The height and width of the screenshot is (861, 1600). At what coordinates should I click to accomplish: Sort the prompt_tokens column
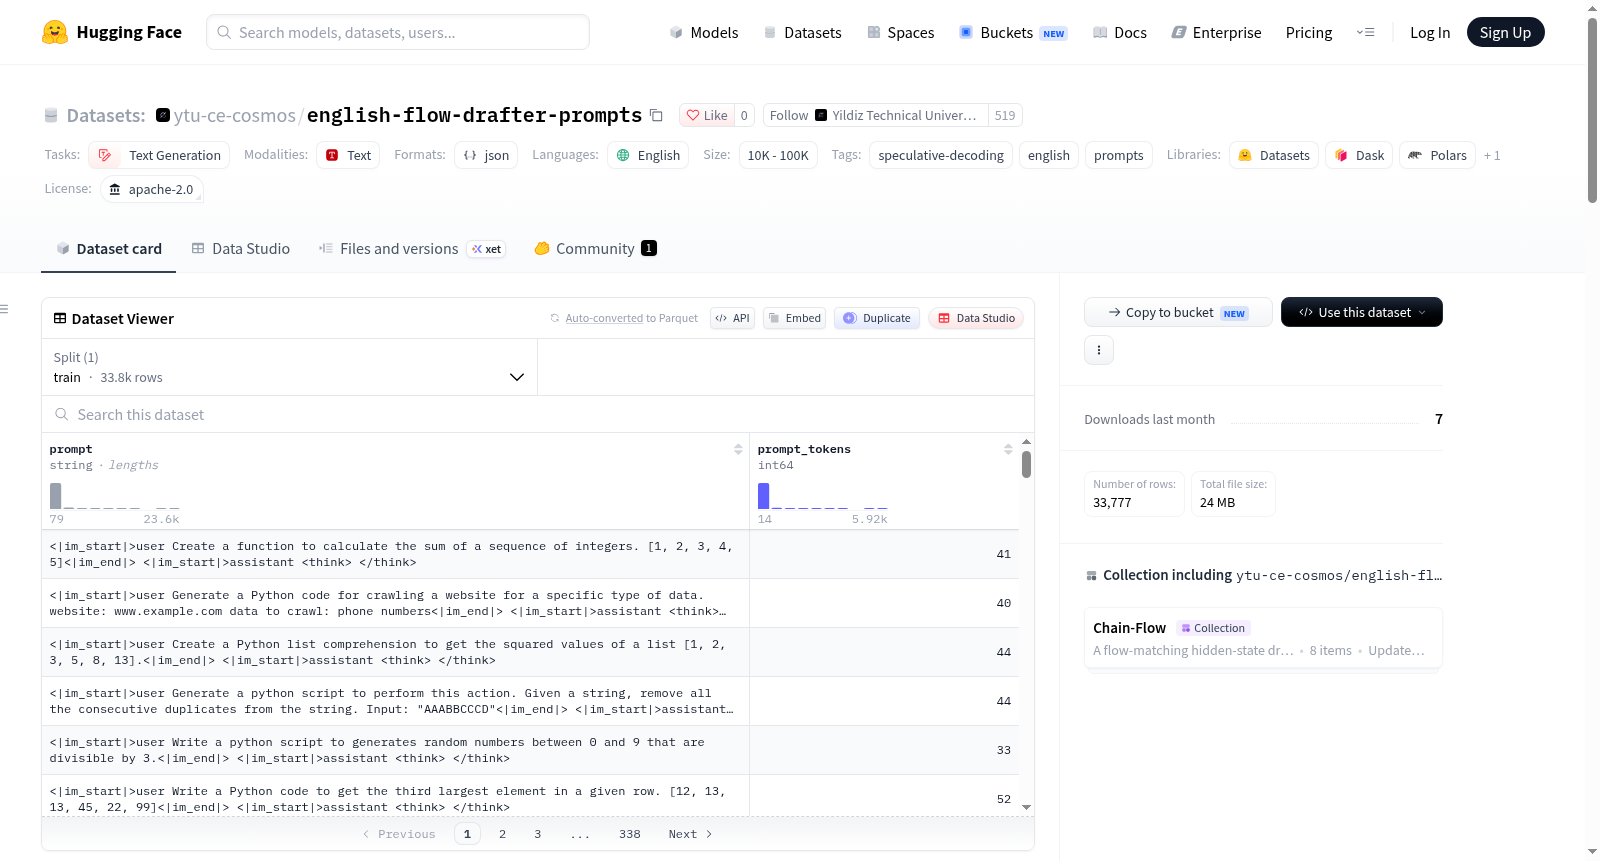pos(1008,449)
